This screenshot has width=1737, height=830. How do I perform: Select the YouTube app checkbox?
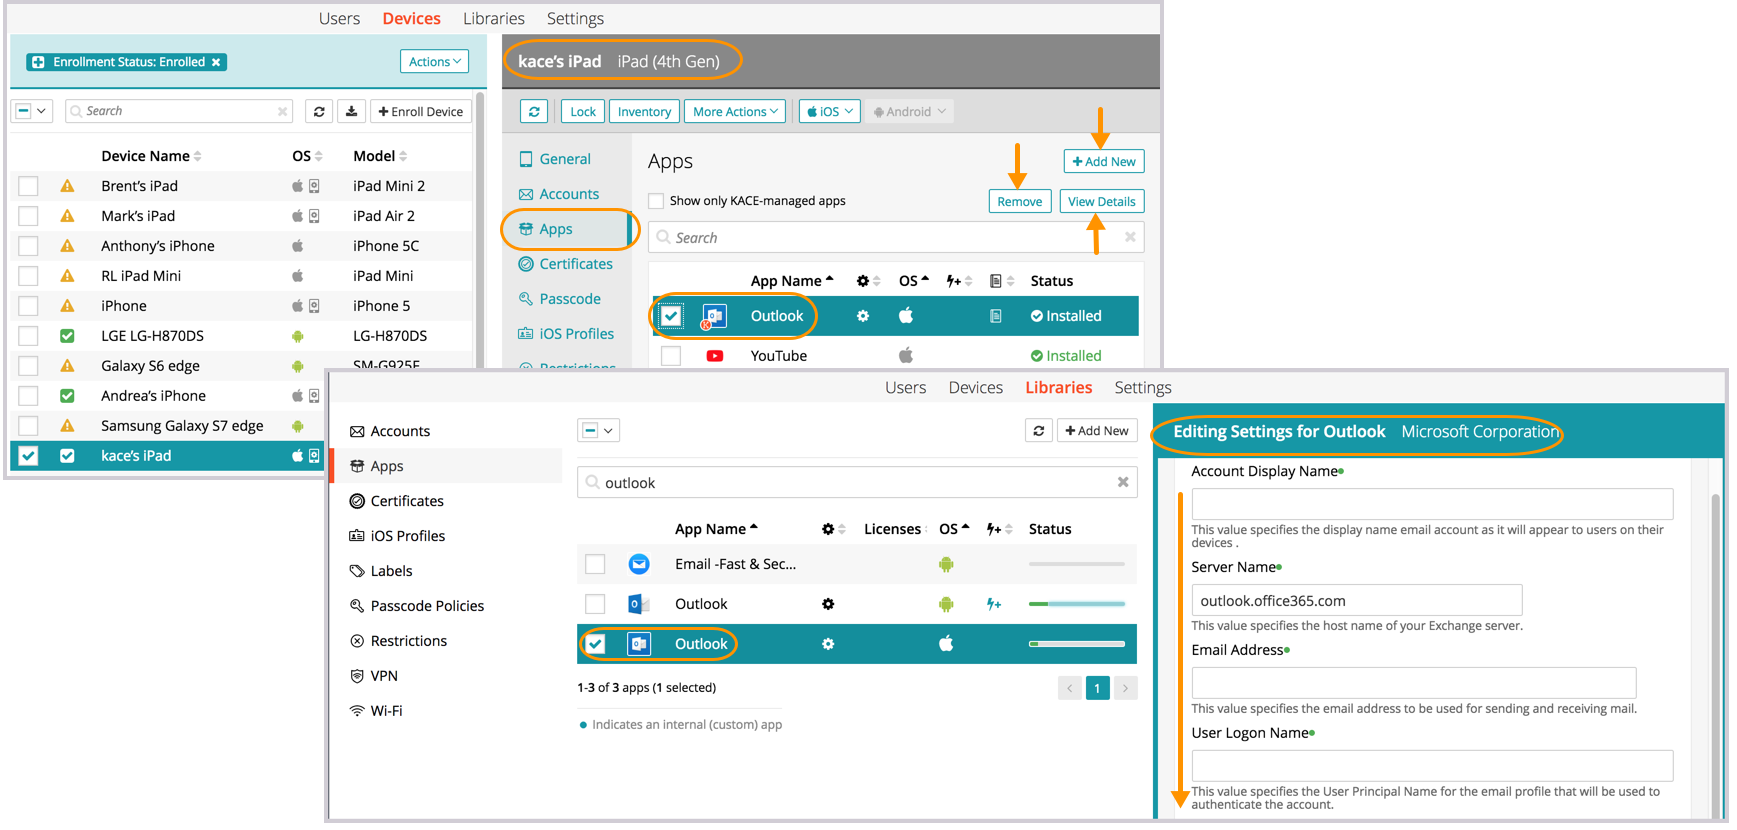click(671, 356)
